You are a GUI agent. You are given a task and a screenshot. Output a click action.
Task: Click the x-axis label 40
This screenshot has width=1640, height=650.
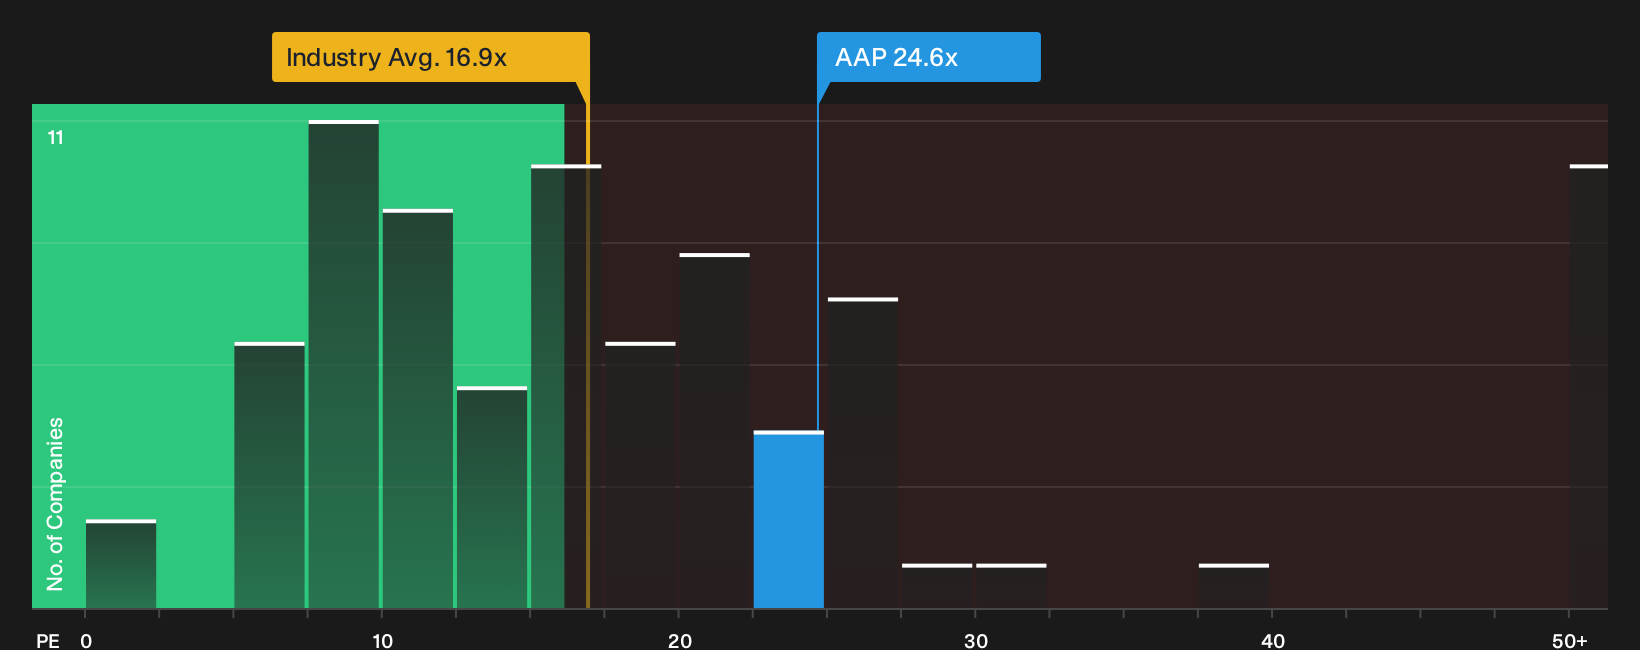[x=1272, y=640]
